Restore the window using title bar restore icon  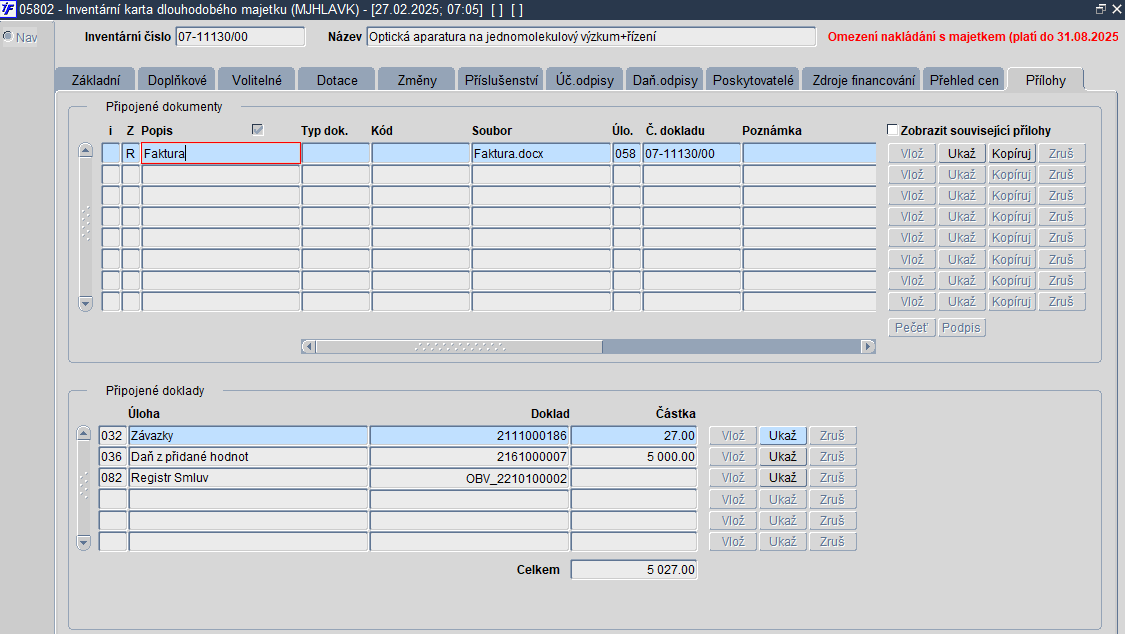[1101, 9]
